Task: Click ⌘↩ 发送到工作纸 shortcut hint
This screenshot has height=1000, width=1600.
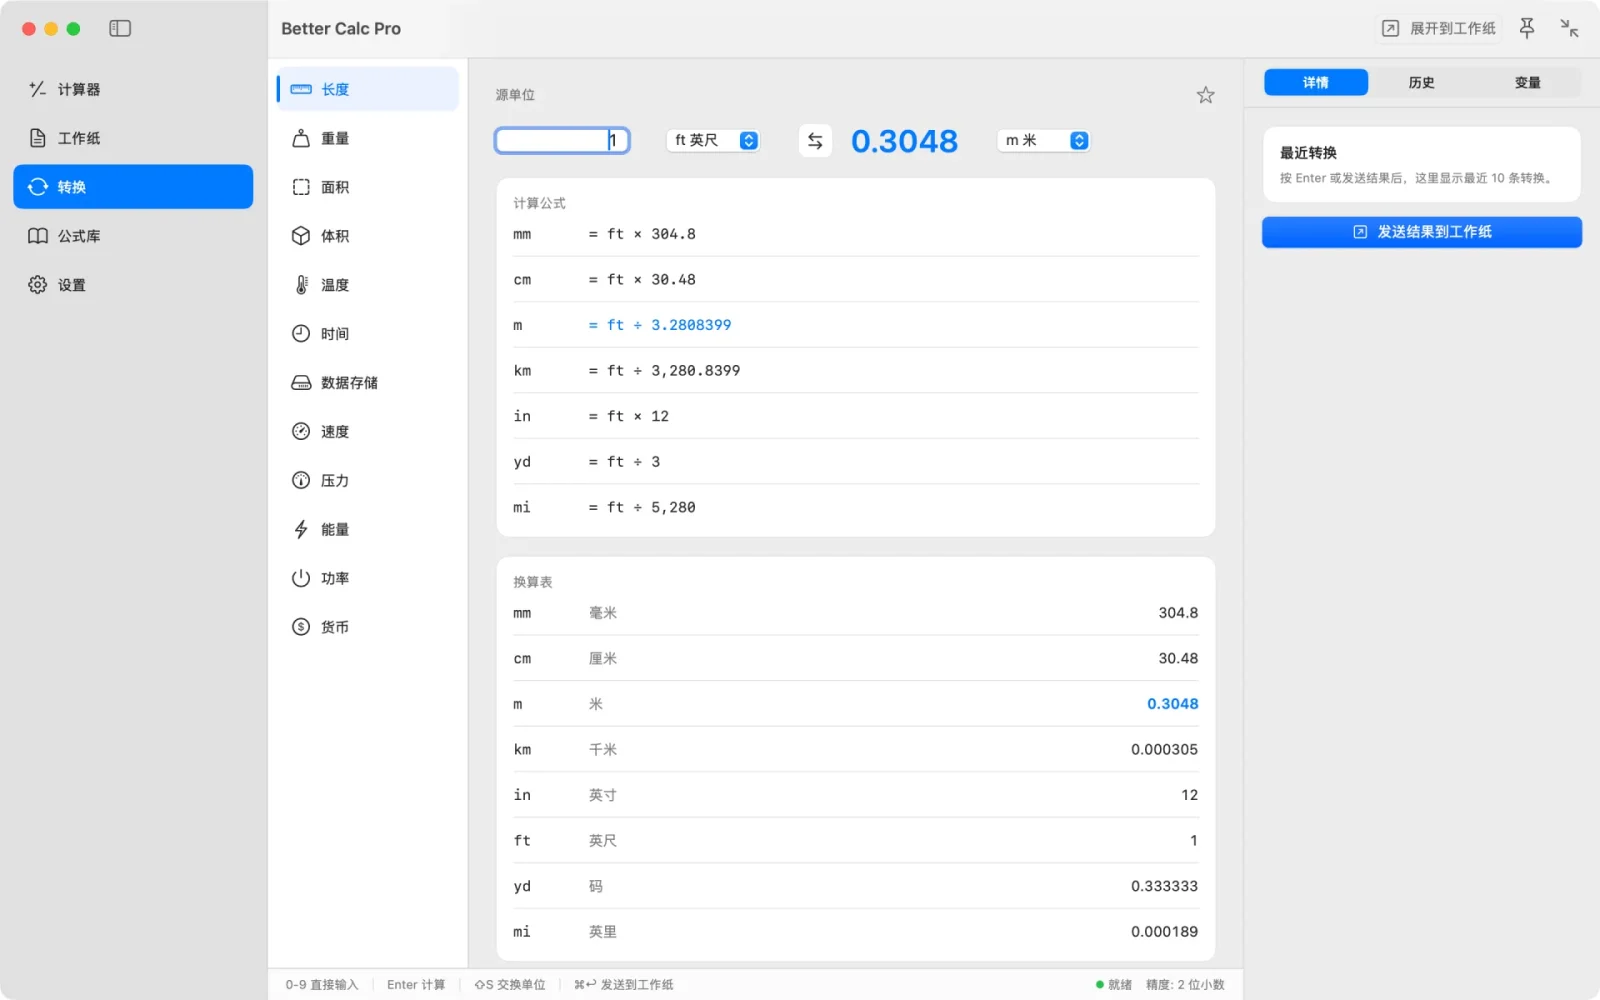Action: pos(624,985)
